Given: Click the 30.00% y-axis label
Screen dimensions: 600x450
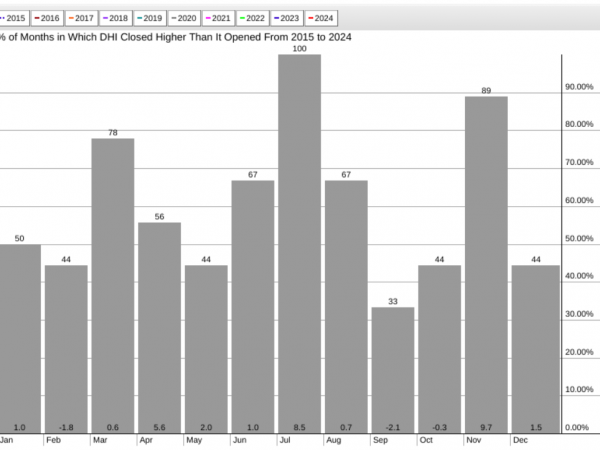Looking at the screenshot, I should click(x=579, y=314).
